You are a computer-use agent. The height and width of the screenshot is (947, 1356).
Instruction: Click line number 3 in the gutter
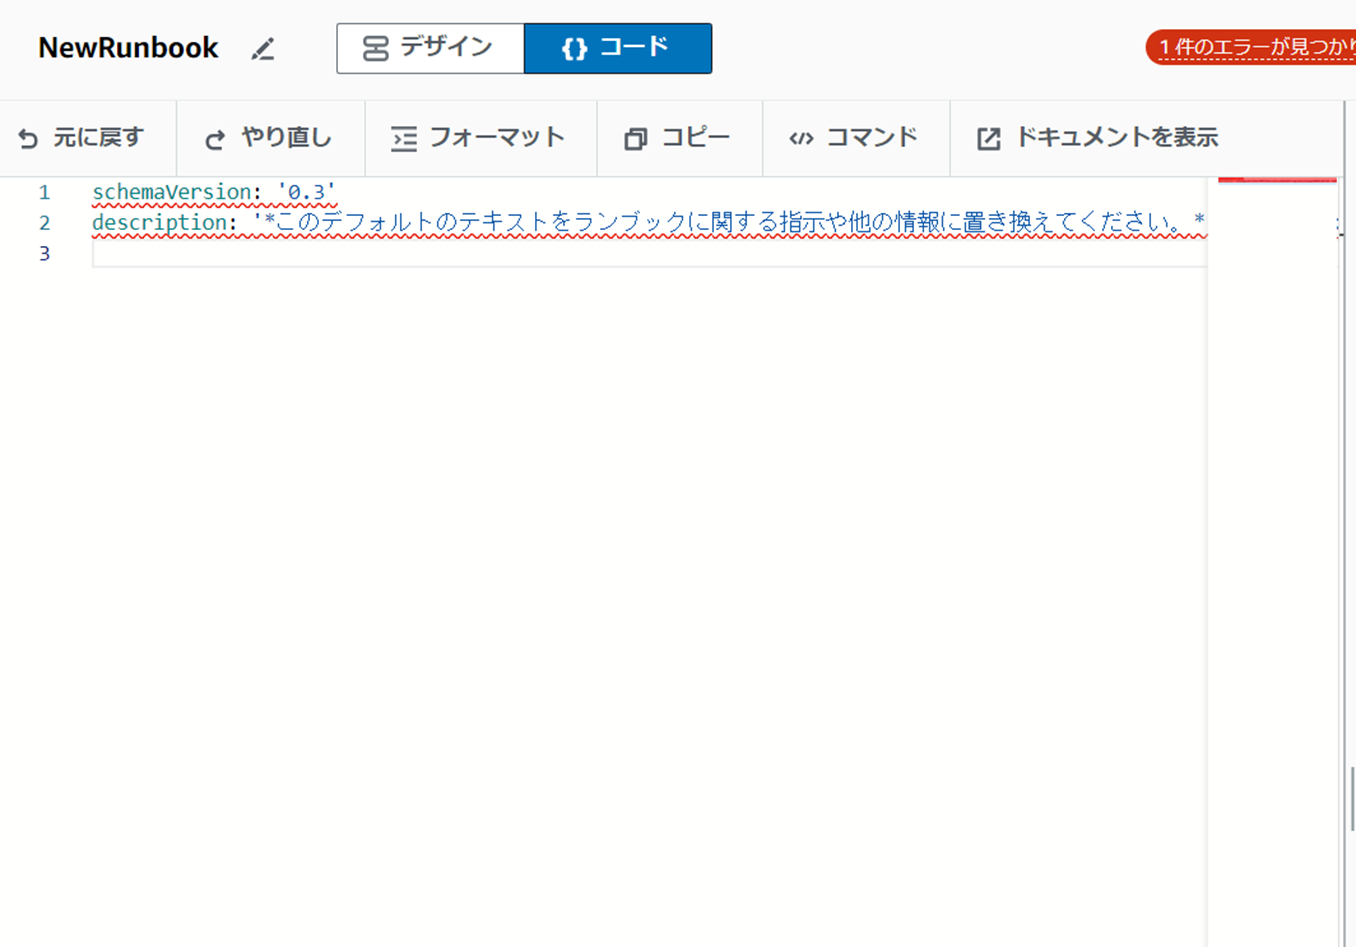click(44, 254)
